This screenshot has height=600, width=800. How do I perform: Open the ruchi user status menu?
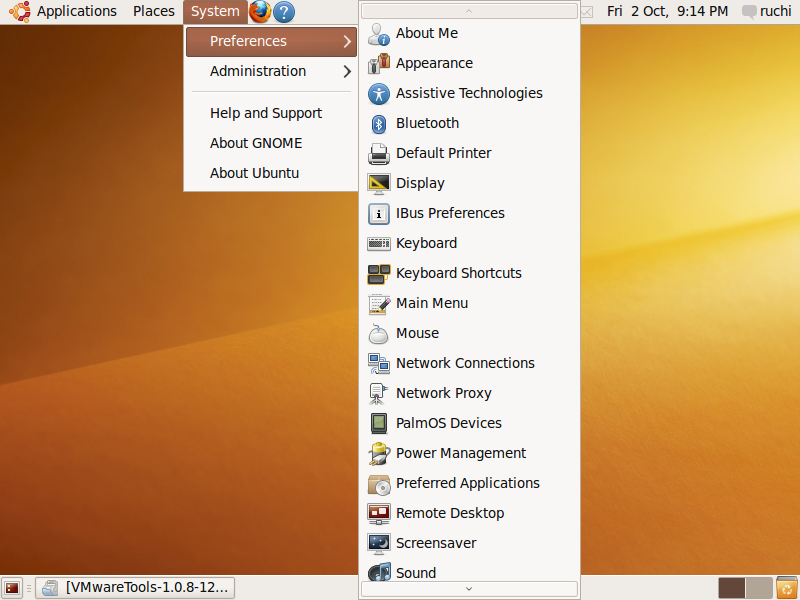click(x=767, y=11)
